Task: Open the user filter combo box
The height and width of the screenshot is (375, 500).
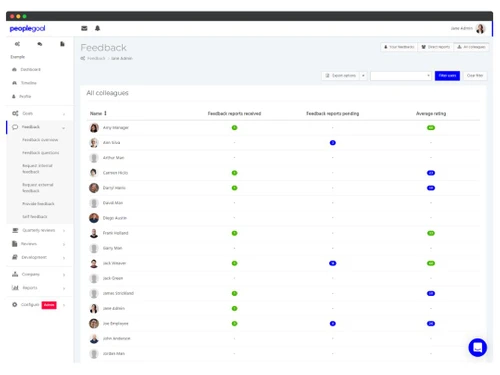Action: pyautogui.click(x=401, y=76)
